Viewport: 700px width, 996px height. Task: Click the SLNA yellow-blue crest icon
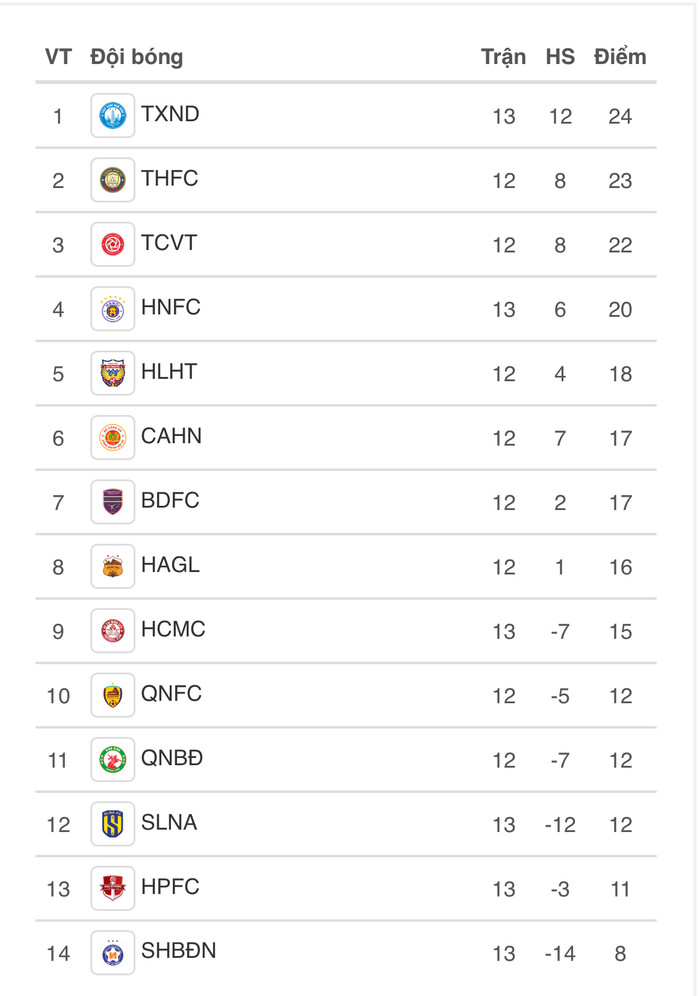(x=112, y=823)
